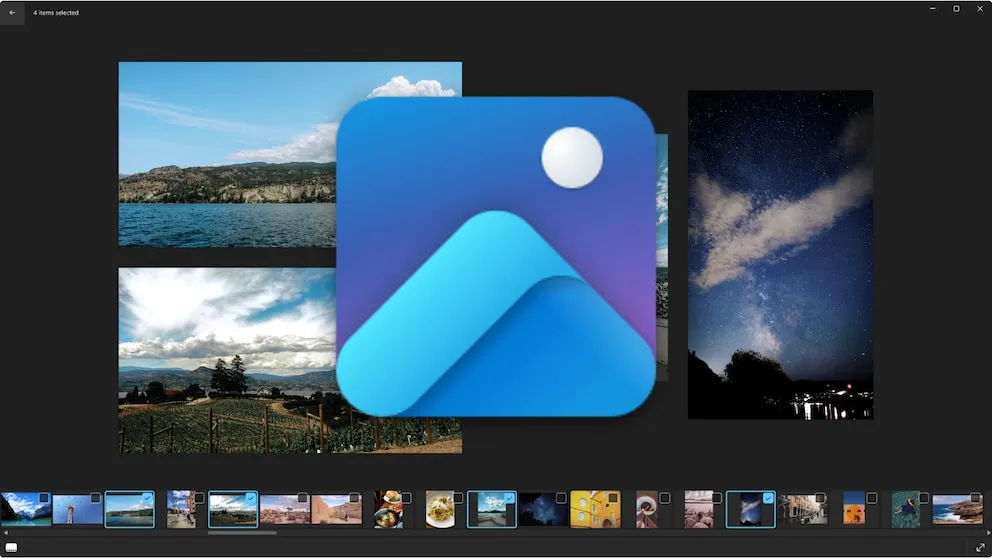Go back using the arrow icon
The width and height of the screenshot is (992, 558).
[x=12, y=13]
